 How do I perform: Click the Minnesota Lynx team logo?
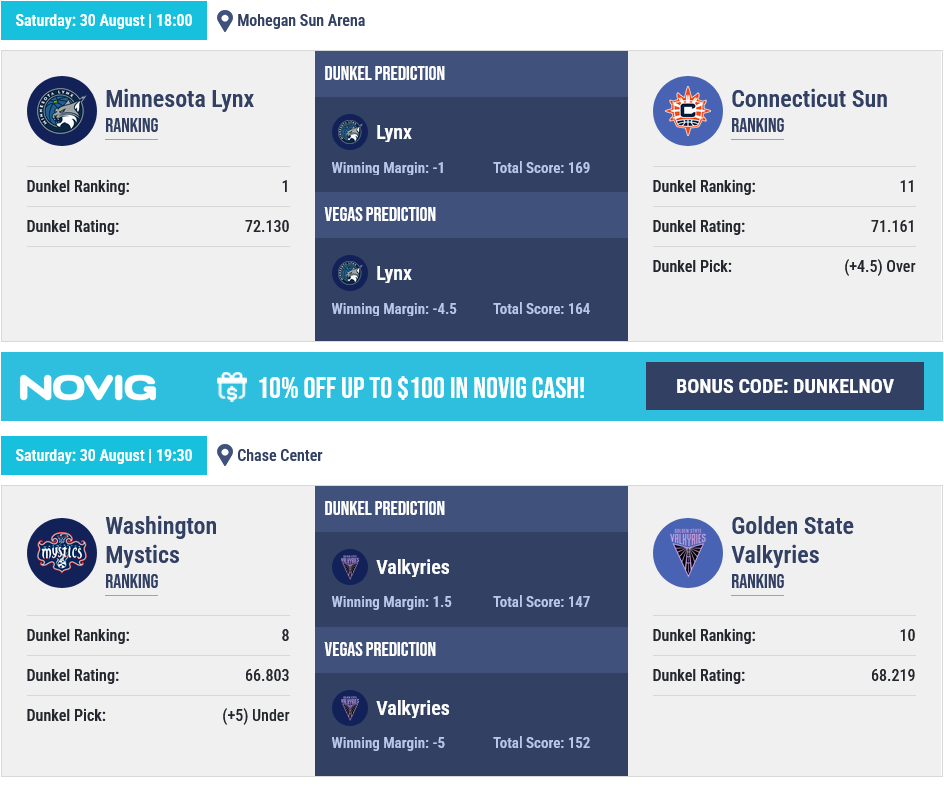62,111
